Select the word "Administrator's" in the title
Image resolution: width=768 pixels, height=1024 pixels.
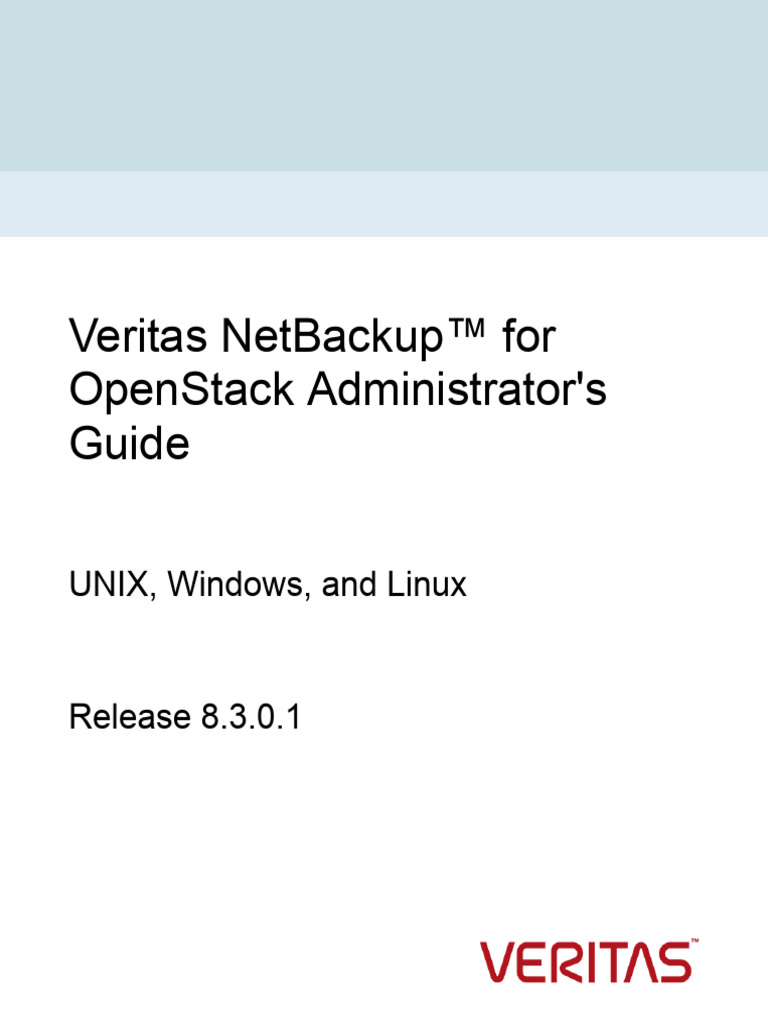[455, 391]
